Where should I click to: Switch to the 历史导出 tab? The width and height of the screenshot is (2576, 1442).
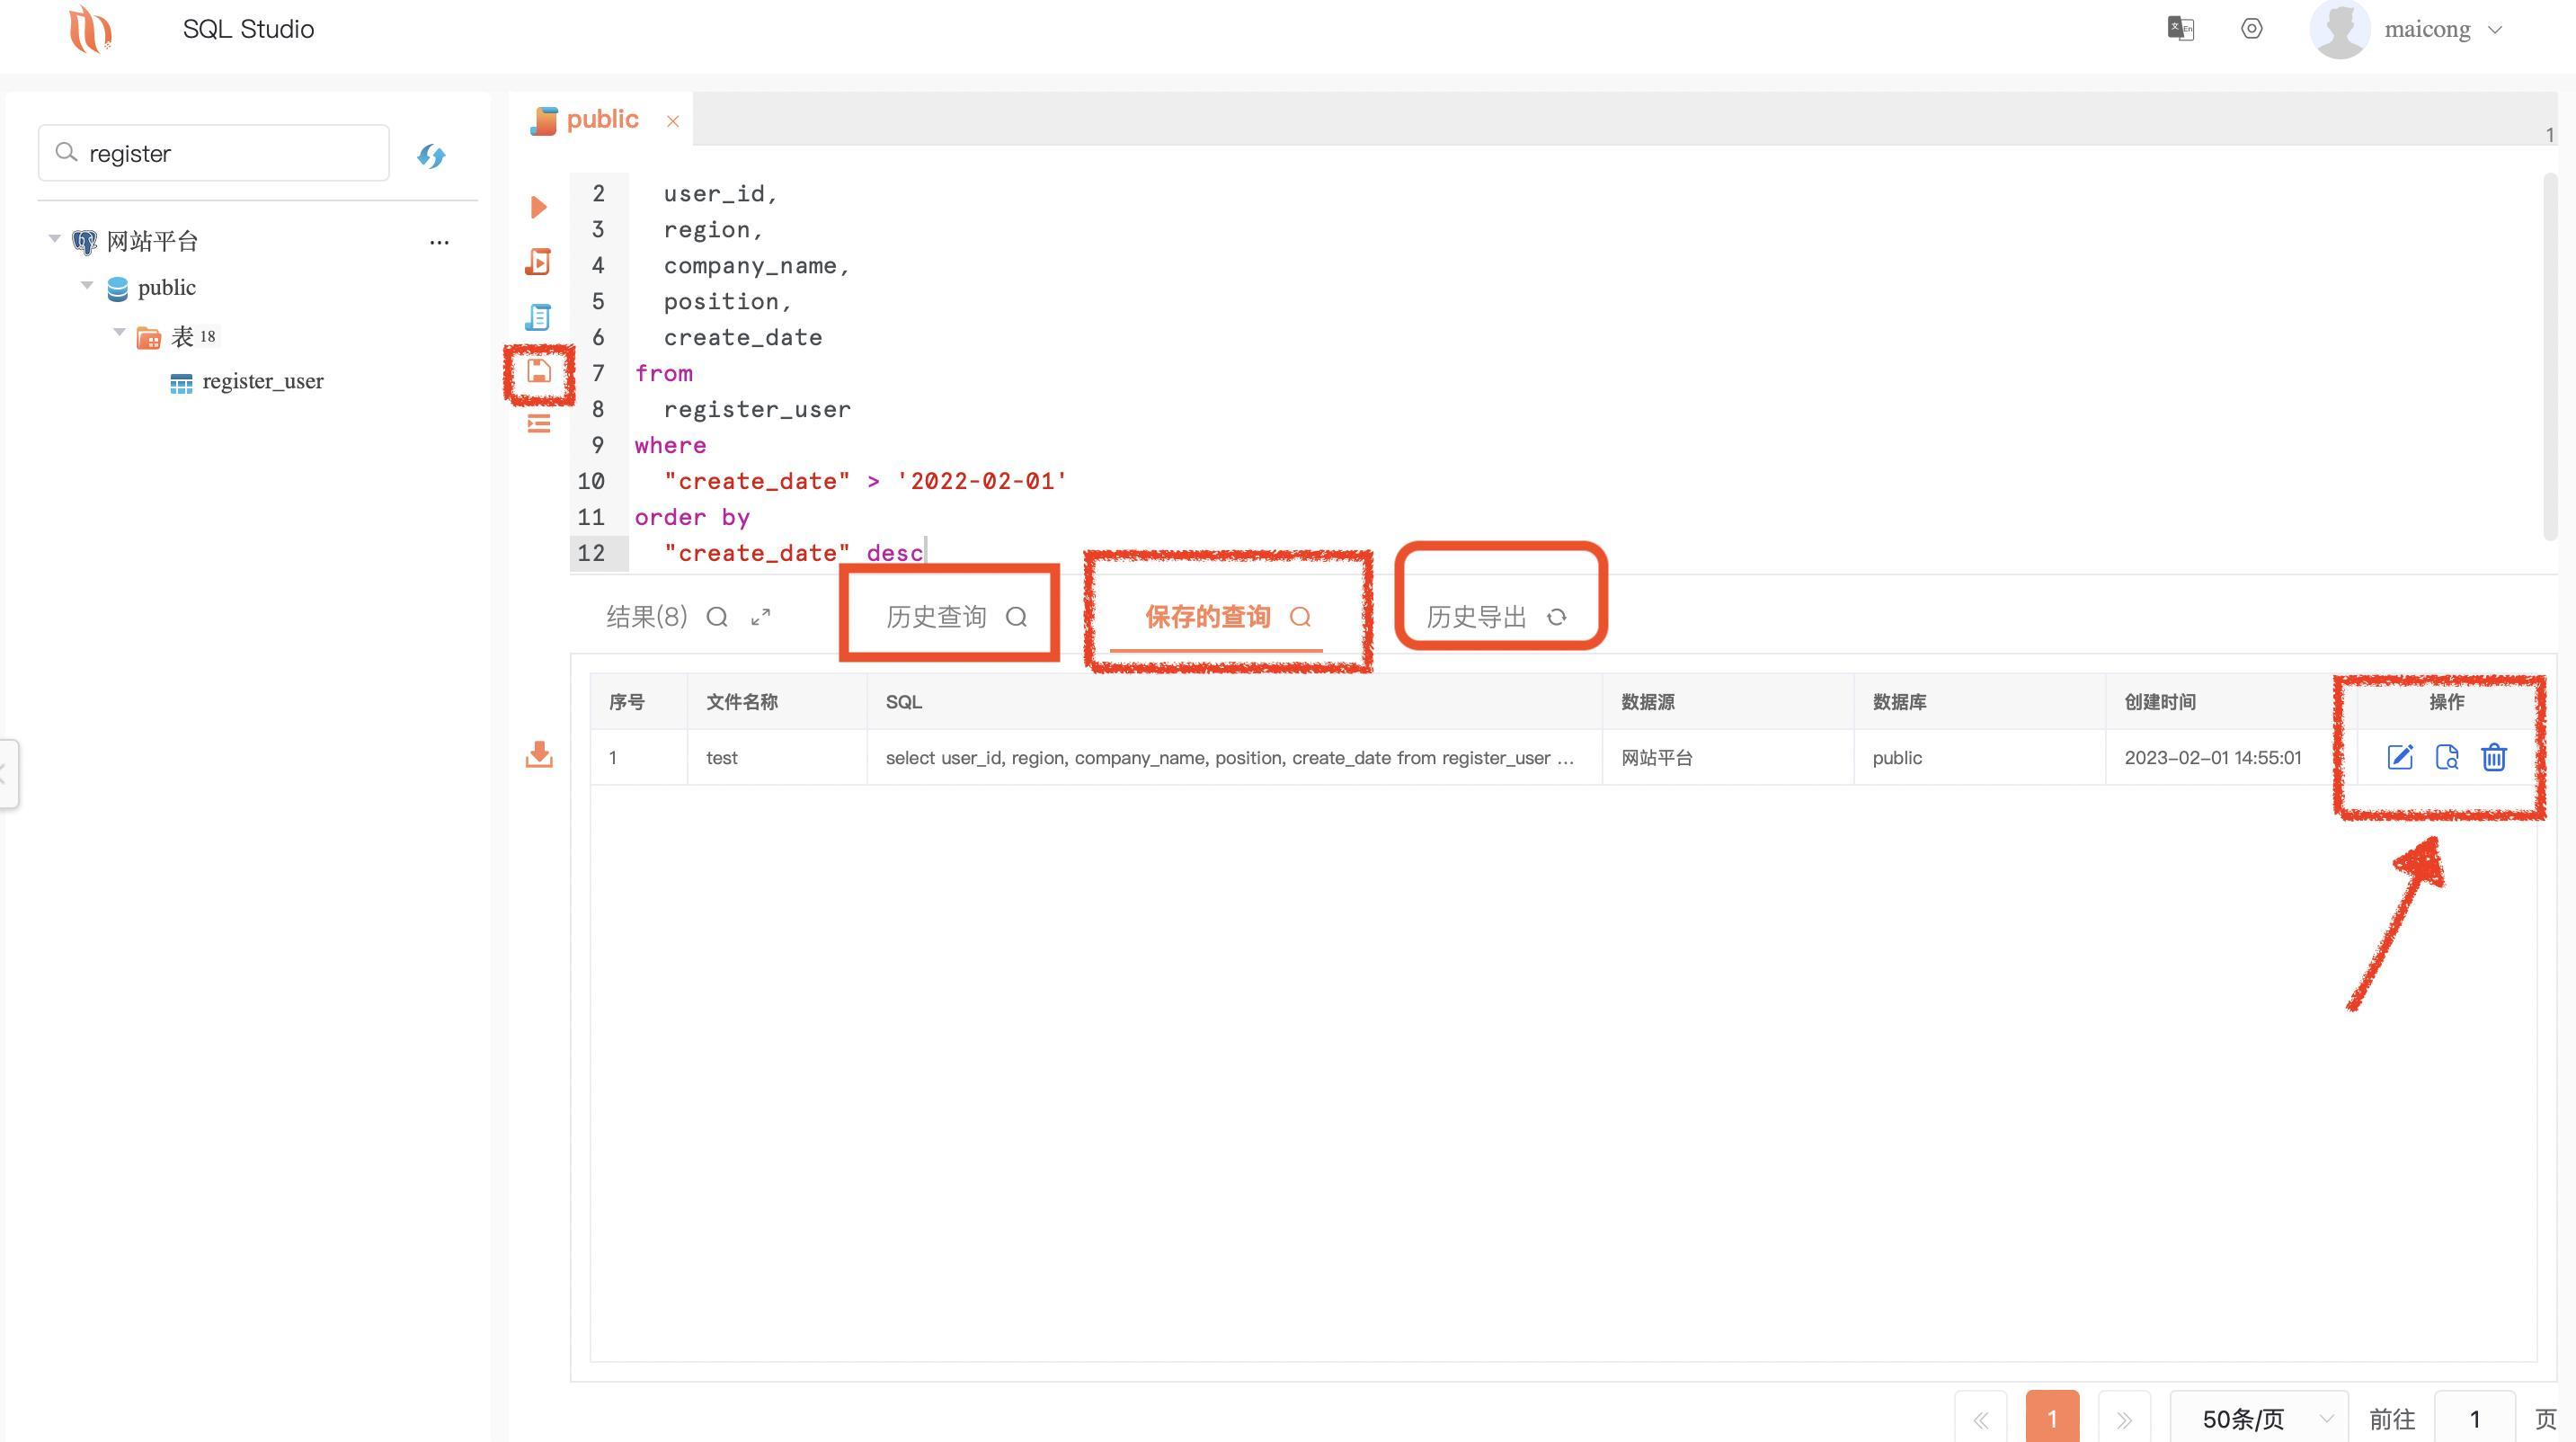coord(1476,617)
